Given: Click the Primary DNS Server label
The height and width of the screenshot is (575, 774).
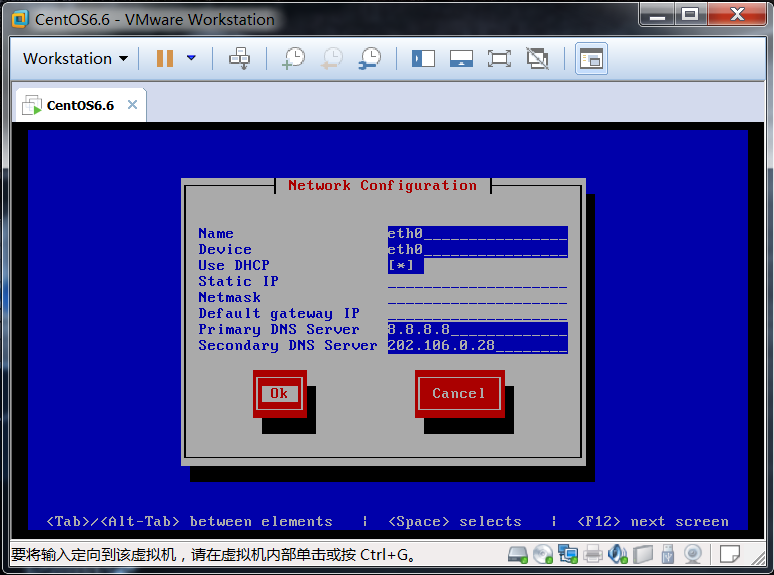Looking at the screenshot, I should (279, 330).
